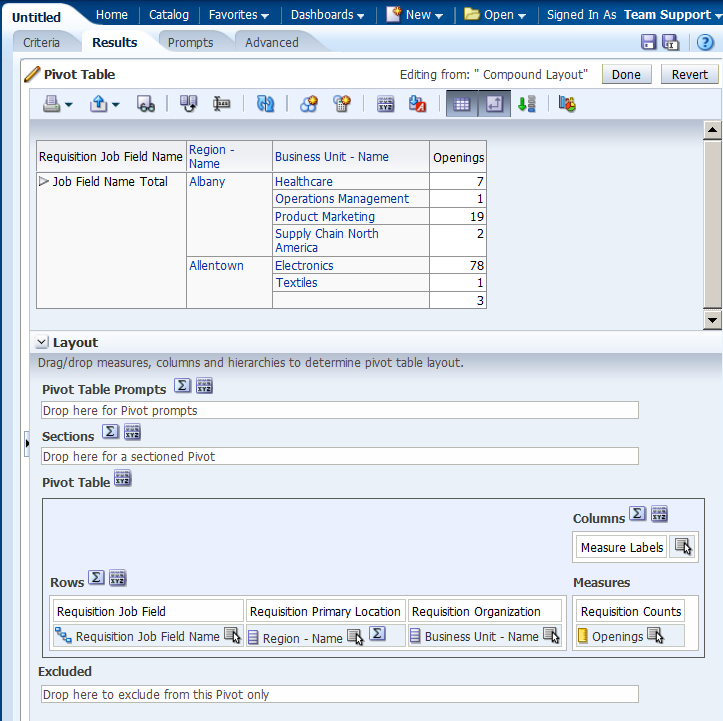This screenshot has height=721, width=723.
Task: Click the Team Support user name
Action: pos(667,15)
